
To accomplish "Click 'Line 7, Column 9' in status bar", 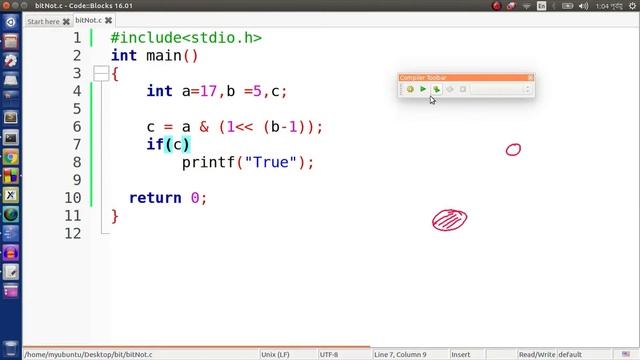I will [x=400, y=354].
